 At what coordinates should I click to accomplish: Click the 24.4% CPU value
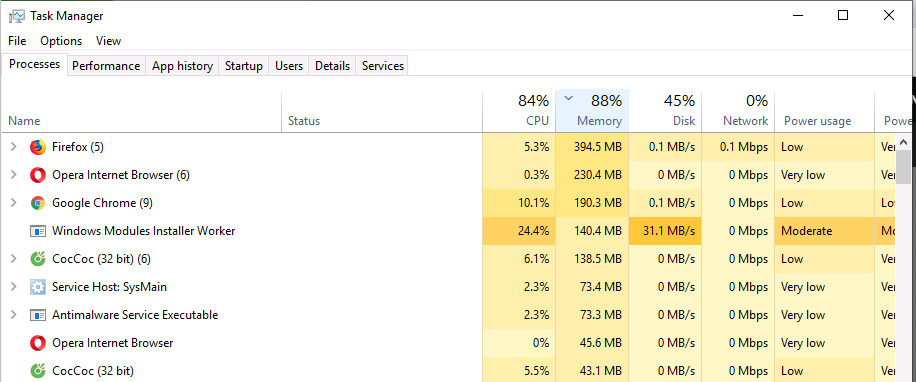point(533,231)
